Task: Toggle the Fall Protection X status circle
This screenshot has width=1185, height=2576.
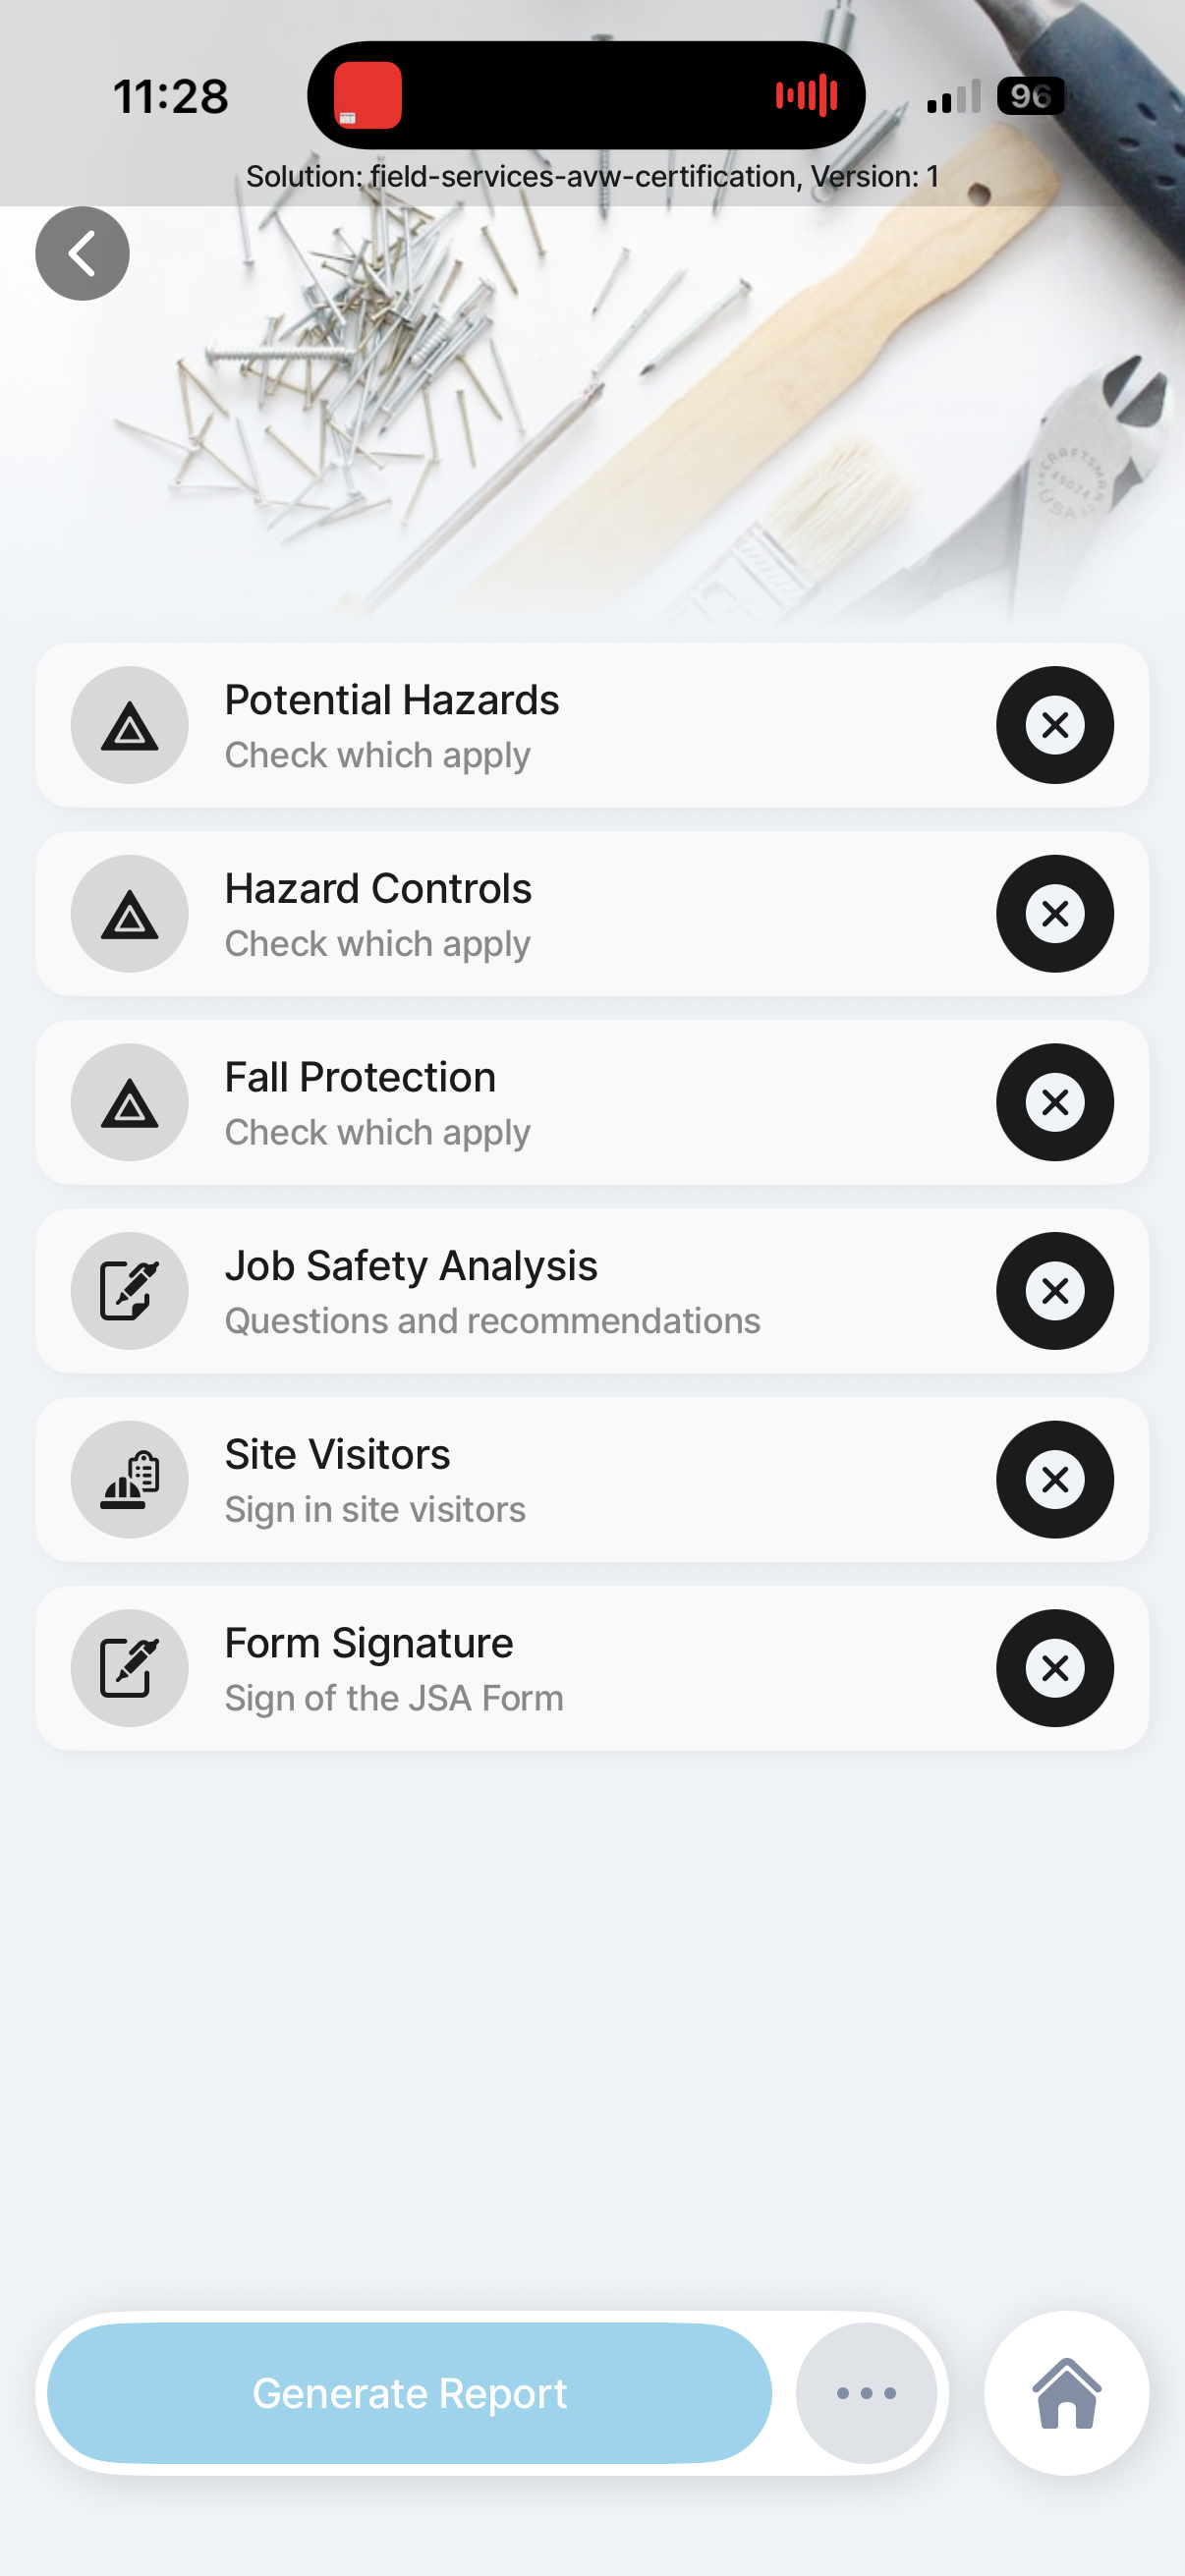Action: click(1054, 1102)
